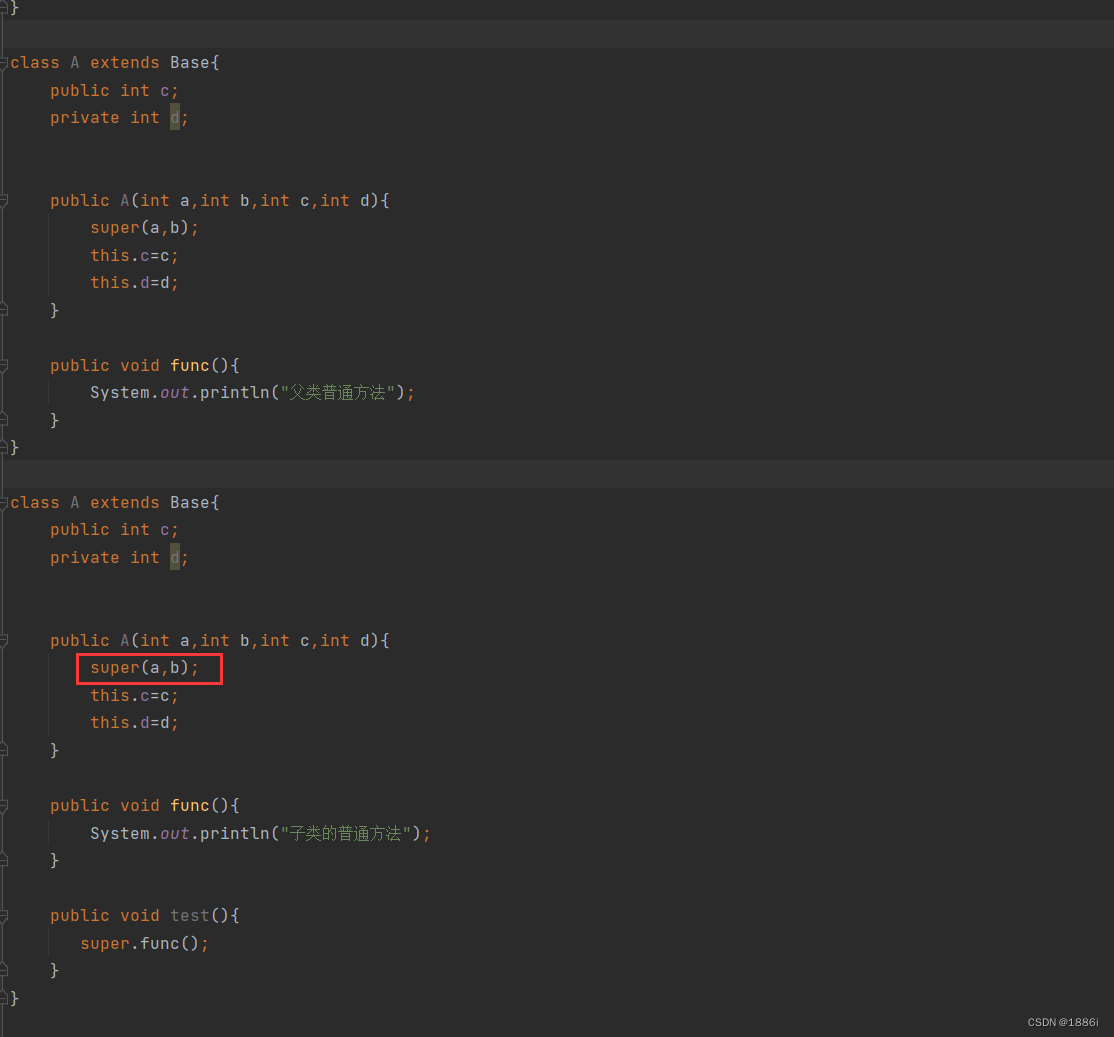Collapse the func() fold marker above 子类的普通方法 println

[4, 805]
